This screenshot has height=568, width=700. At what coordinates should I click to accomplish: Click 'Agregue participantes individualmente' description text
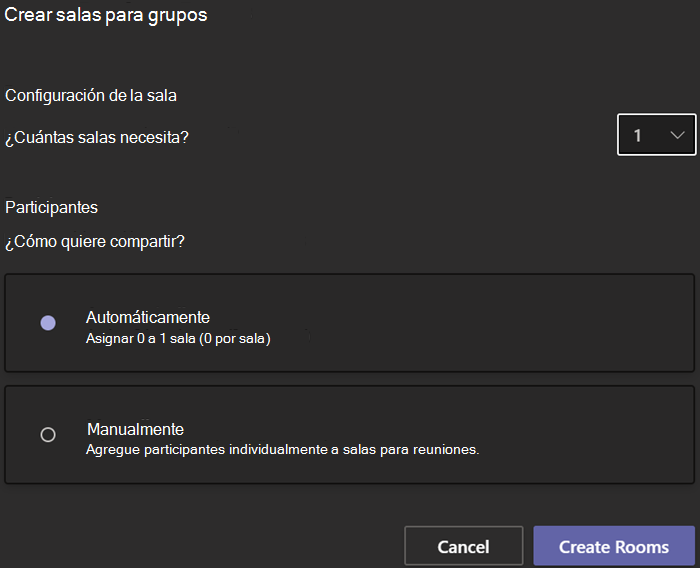[x=283, y=449]
